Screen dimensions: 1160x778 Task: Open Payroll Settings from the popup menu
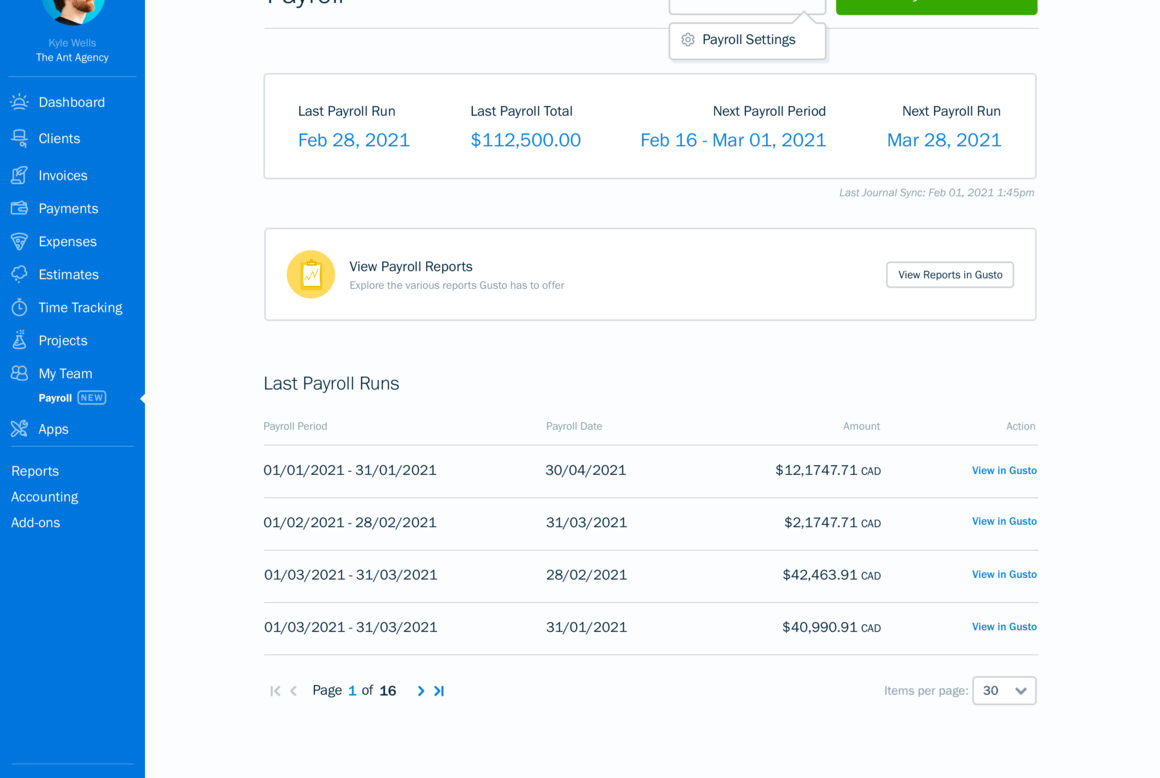tap(748, 40)
